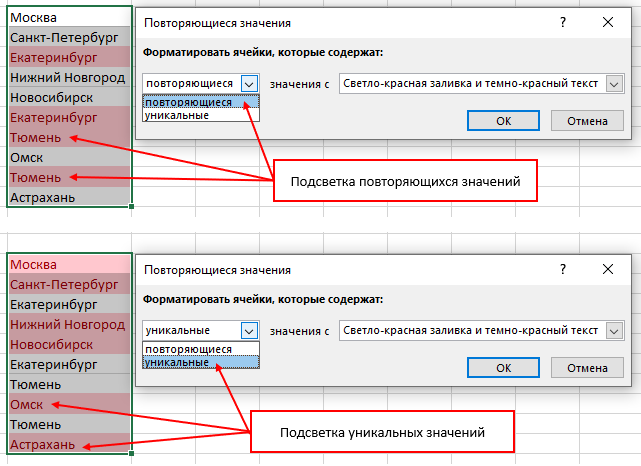Choose highlighted уникальные option in the lower list

tap(201, 362)
